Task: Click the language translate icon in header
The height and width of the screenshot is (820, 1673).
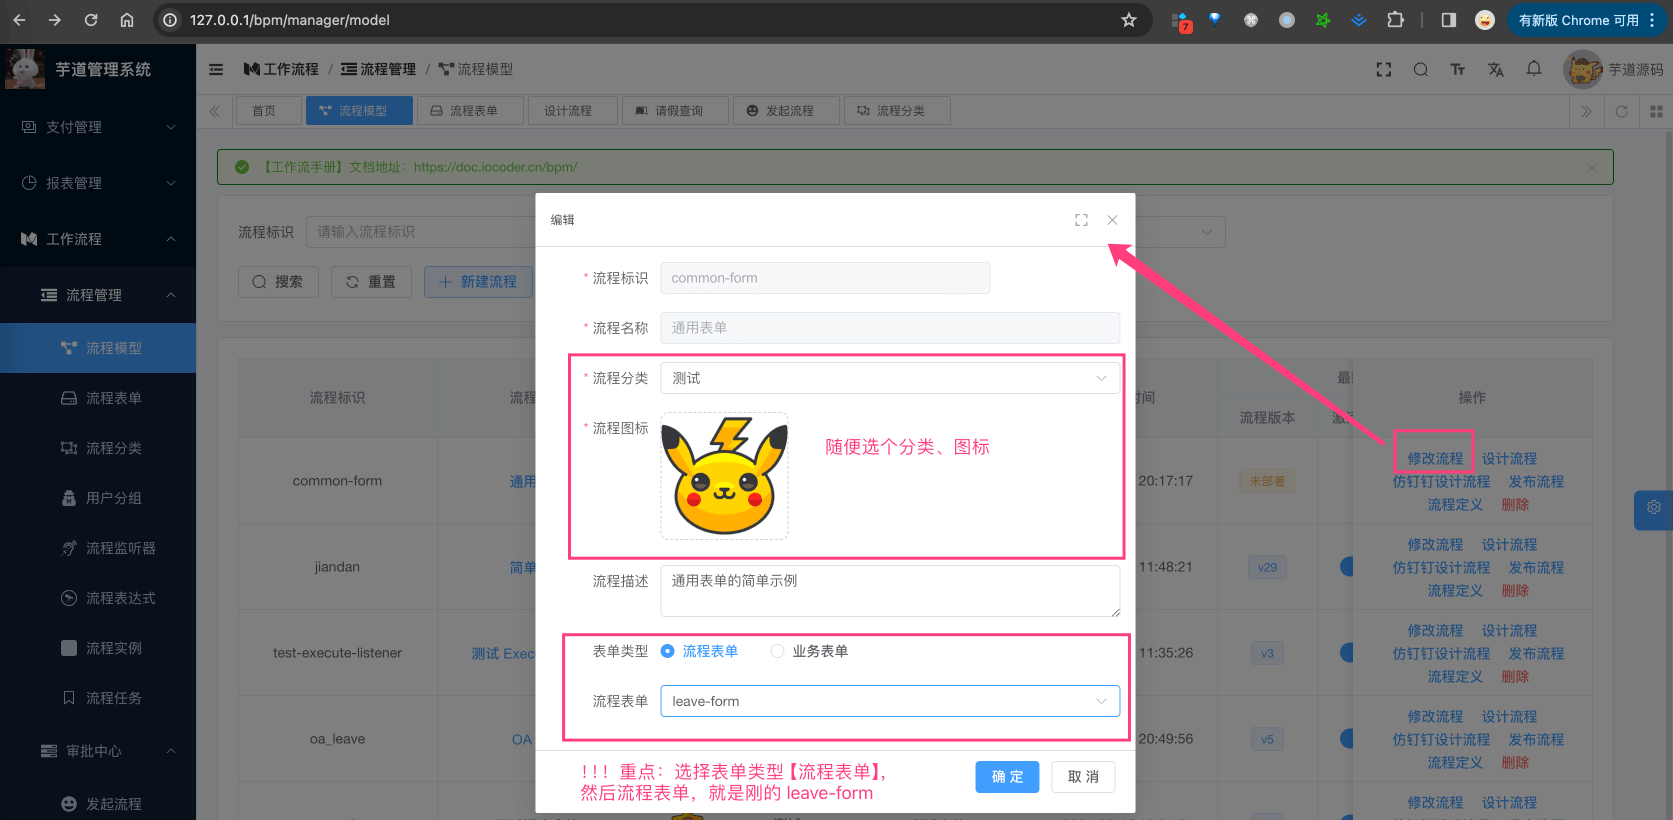Action: 1495,69
